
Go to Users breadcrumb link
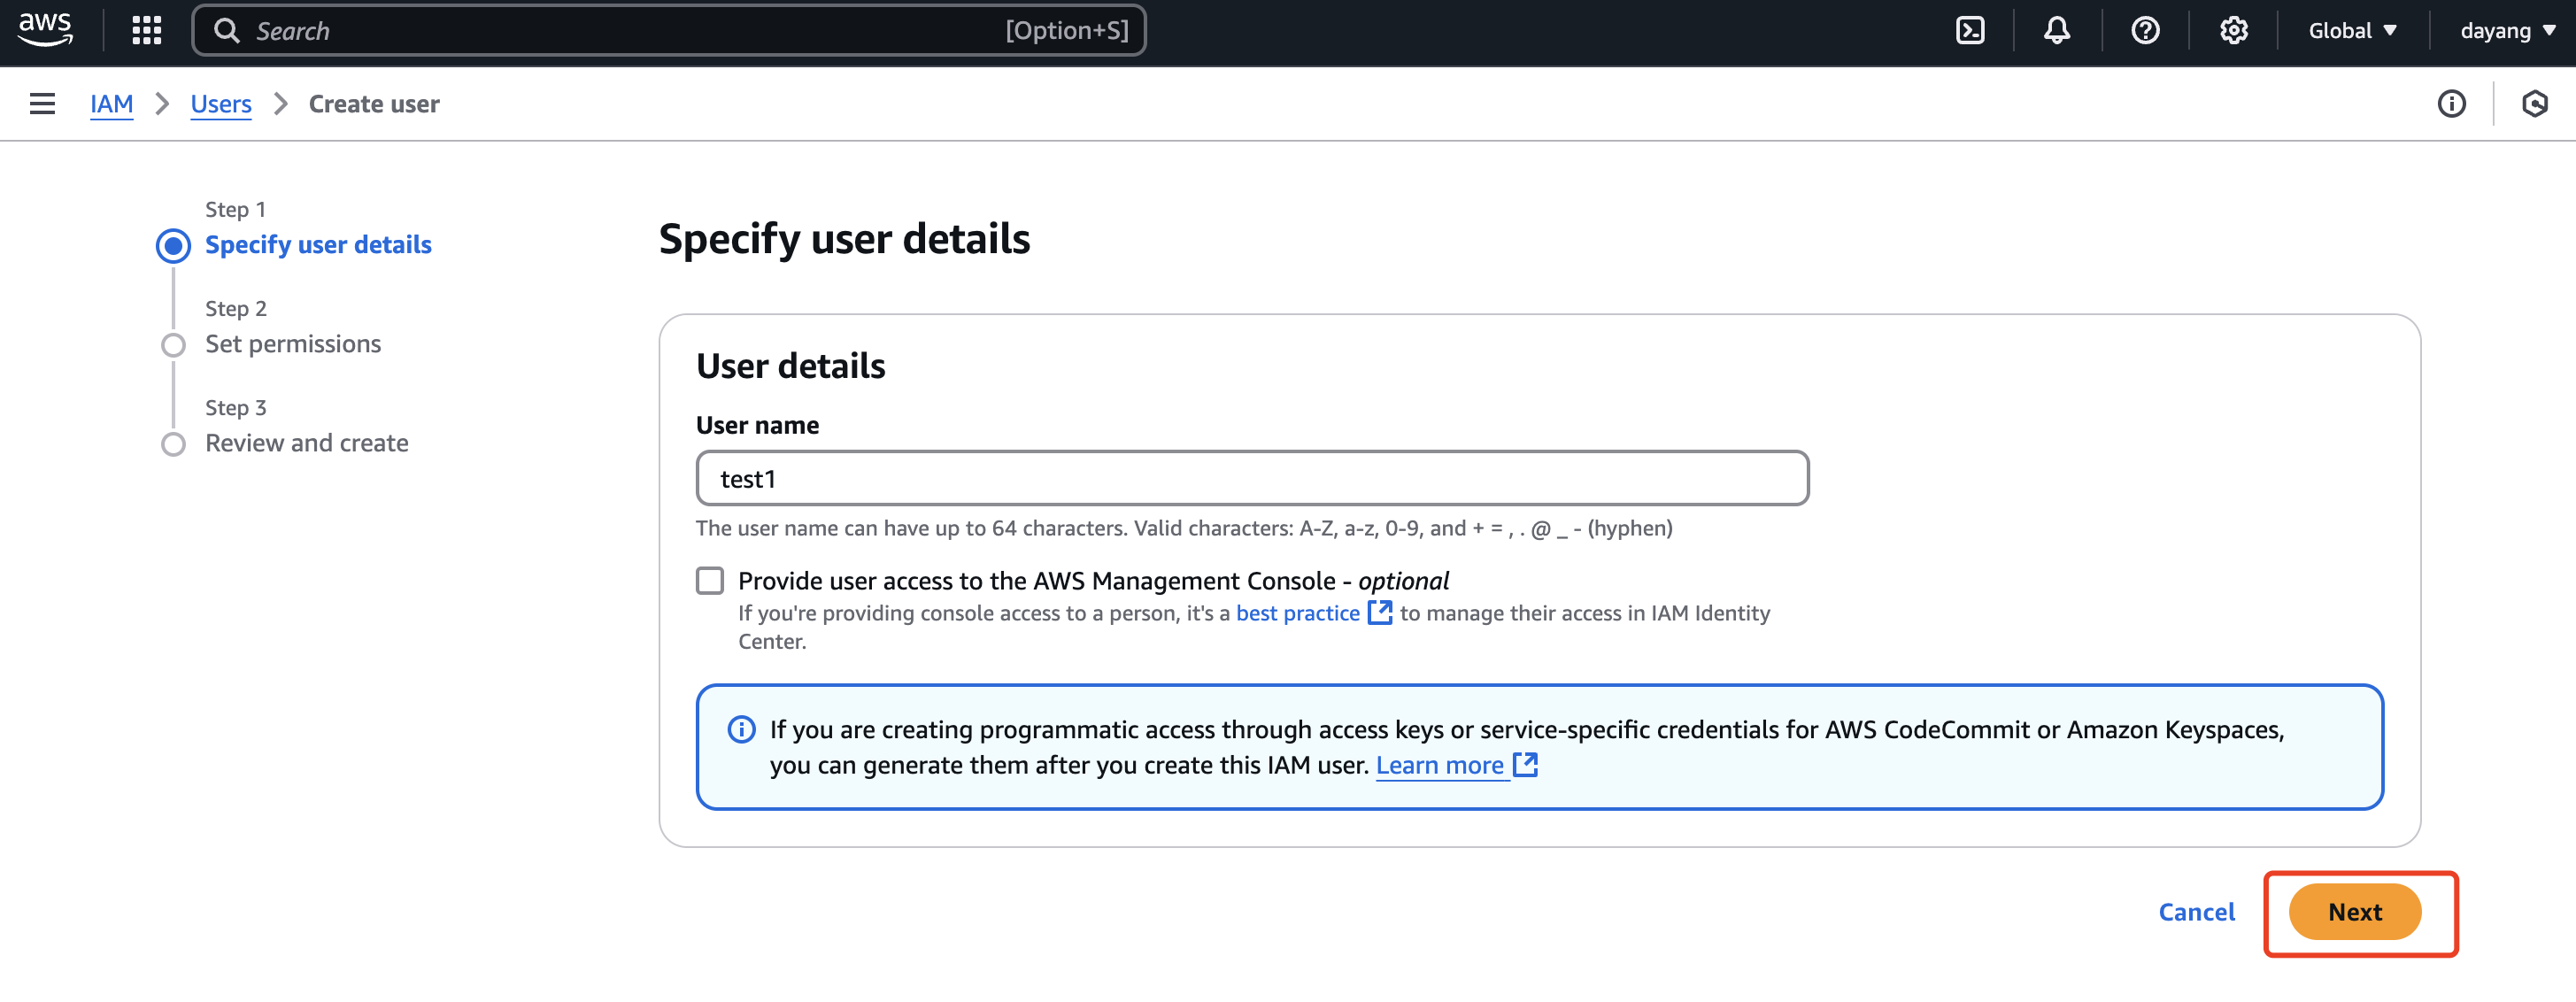[x=220, y=104]
